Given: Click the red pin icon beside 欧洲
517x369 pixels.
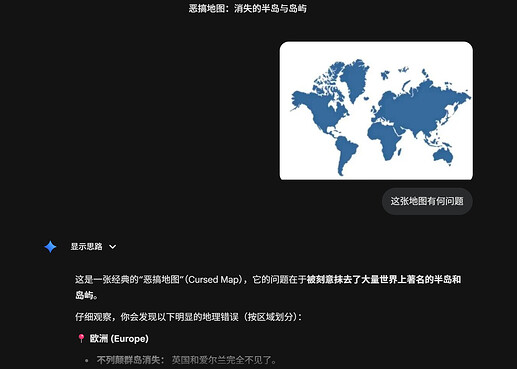Looking at the screenshot, I should [81, 339].
